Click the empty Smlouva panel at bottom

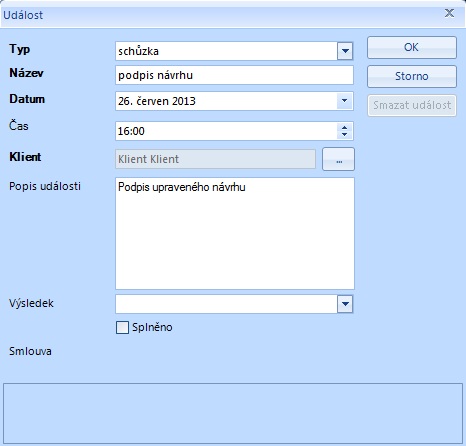pos(233,413)
